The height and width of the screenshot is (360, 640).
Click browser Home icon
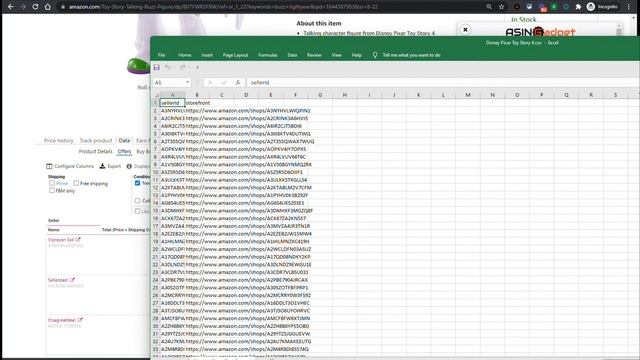coord(48,7)
